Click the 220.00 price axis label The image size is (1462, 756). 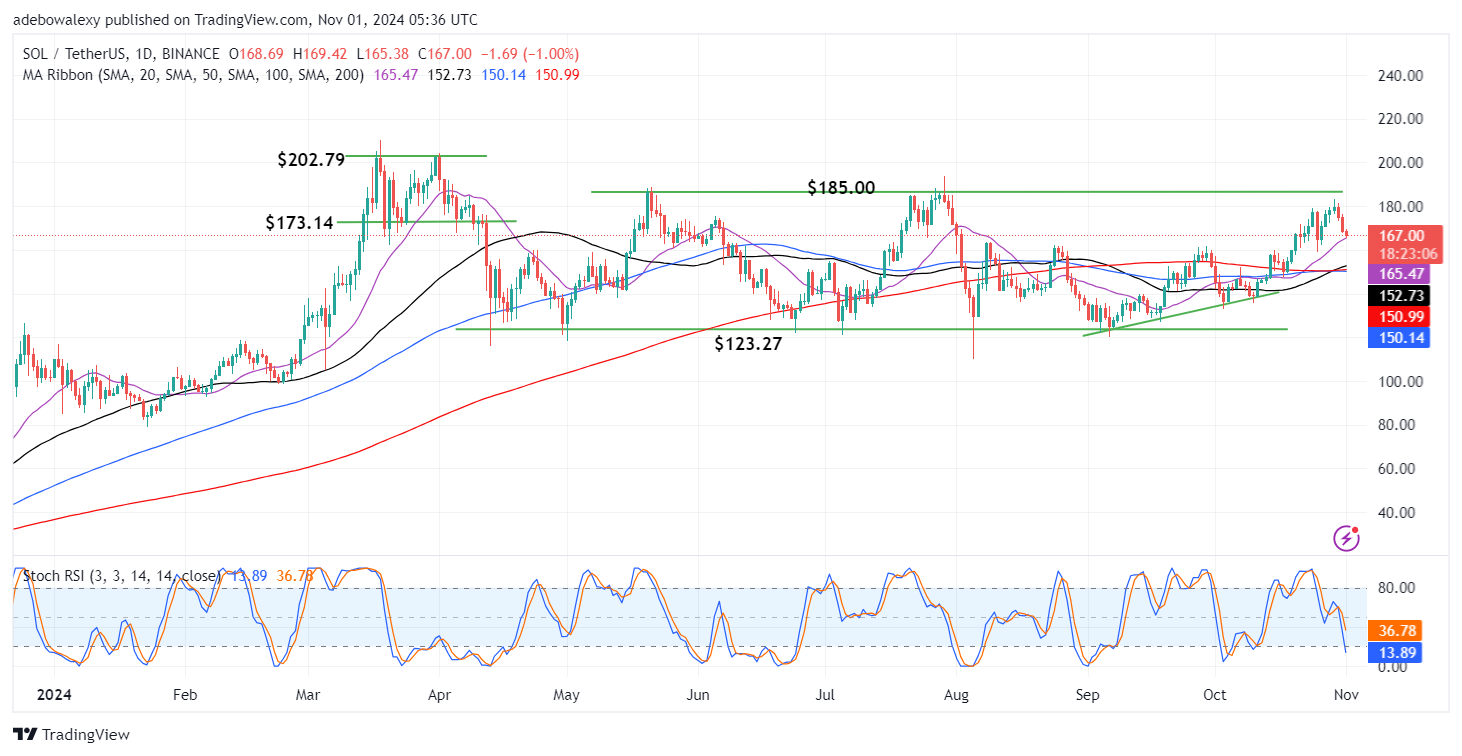click(x=1401, y=118)
